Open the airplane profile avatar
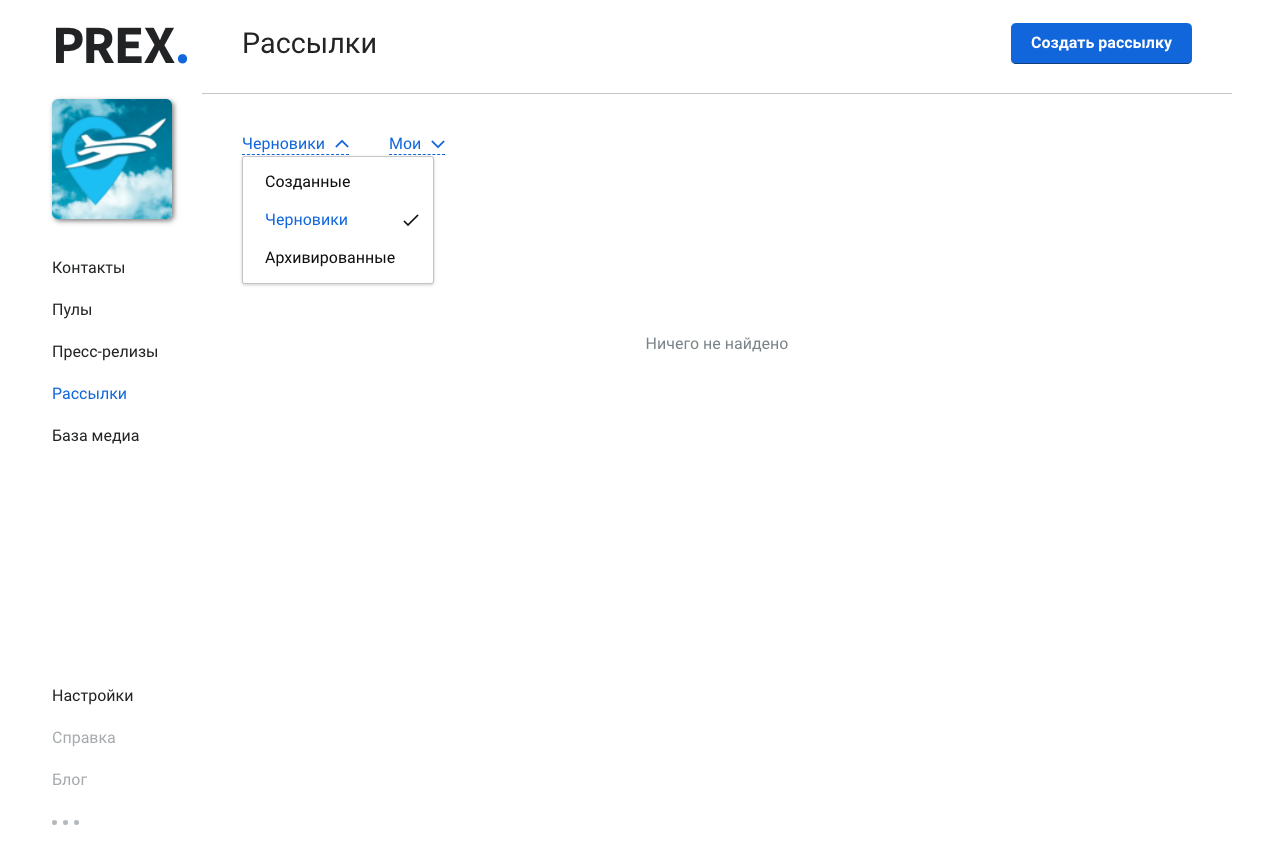1268x852 pixels. point(112,159)
